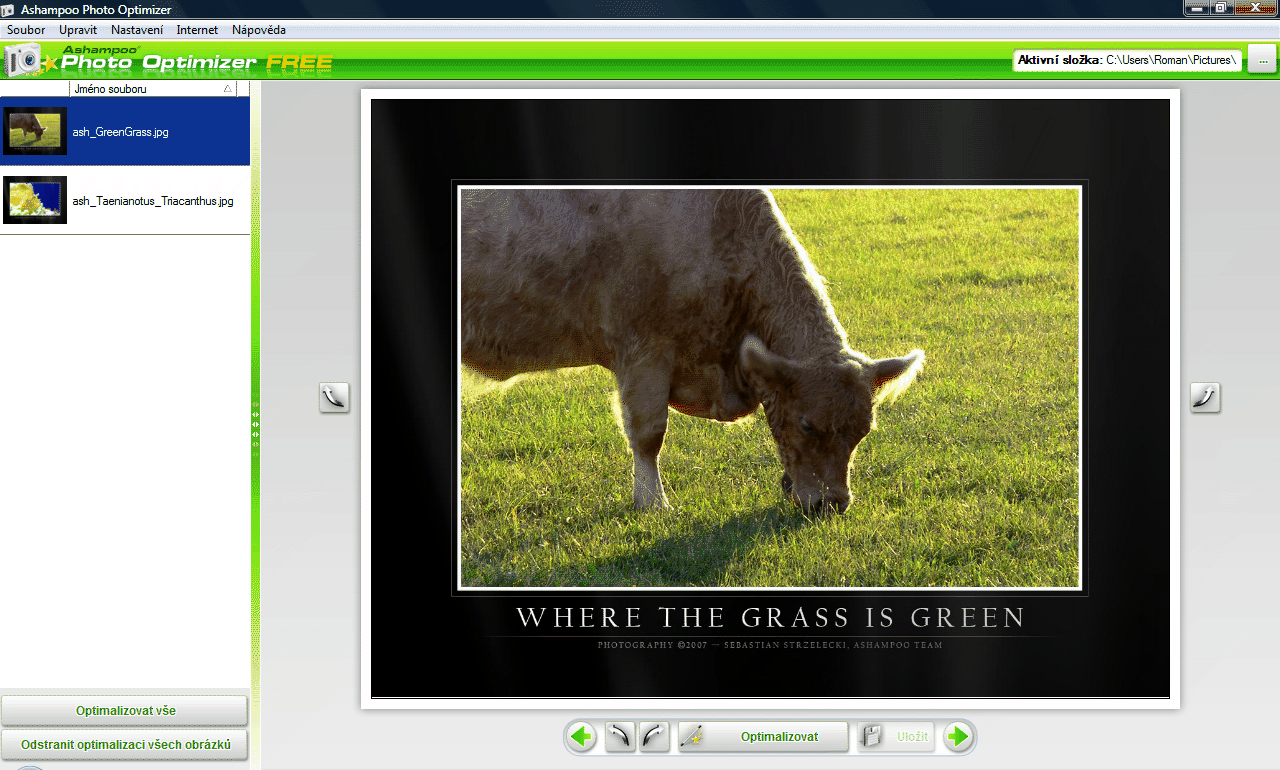Click the cow photo in the preview area
This screenshot has height=770, width=1280.
click(x=770, y=388)
